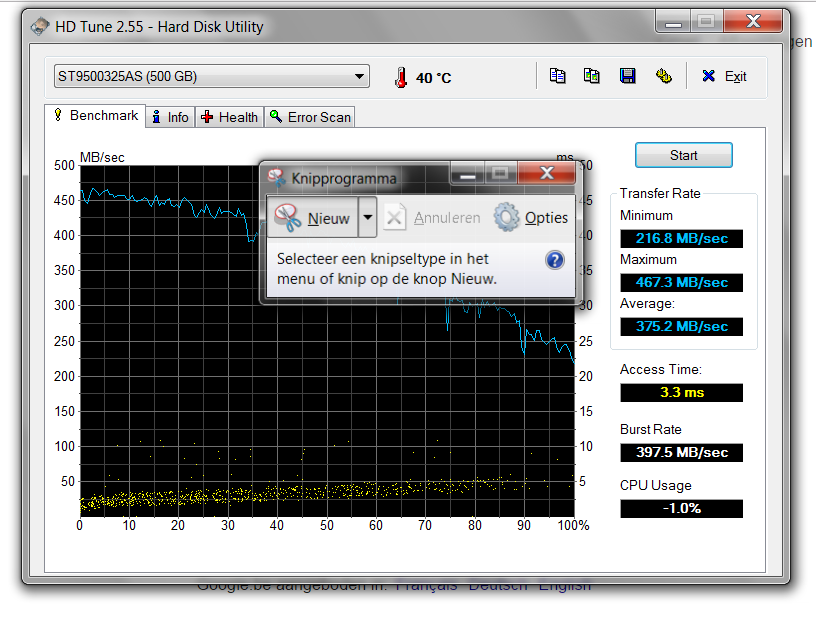The width and height of the screenshot is (816, 621).
Task: Click Nieuw in the Knipprogramma window
Action: point(313,218)
